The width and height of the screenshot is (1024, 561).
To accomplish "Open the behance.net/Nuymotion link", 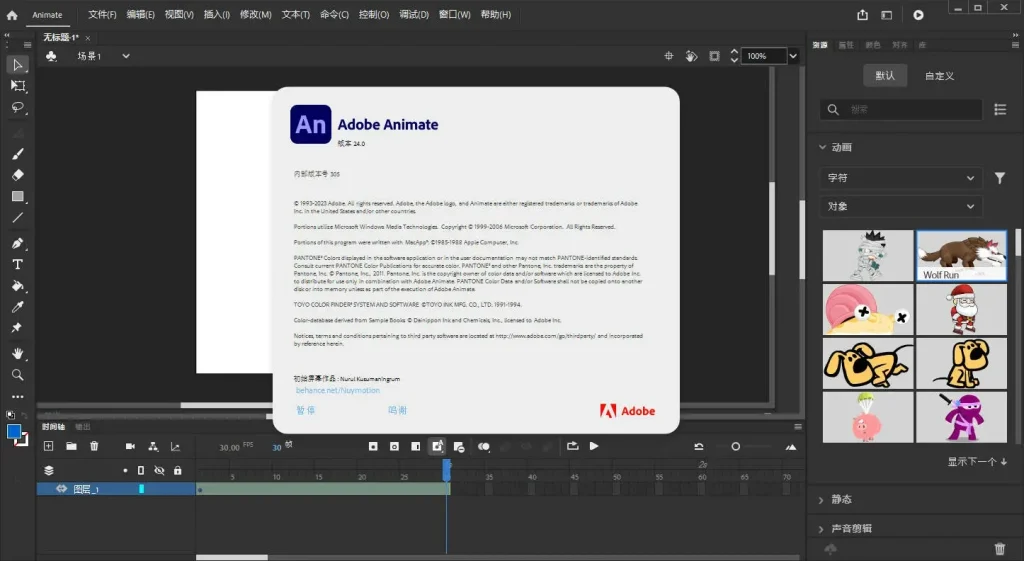I will [x=338, y=390].
